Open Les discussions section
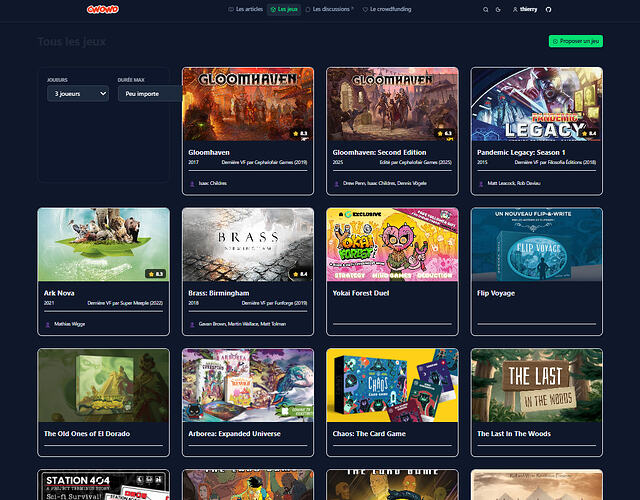 tap(331, 9)
